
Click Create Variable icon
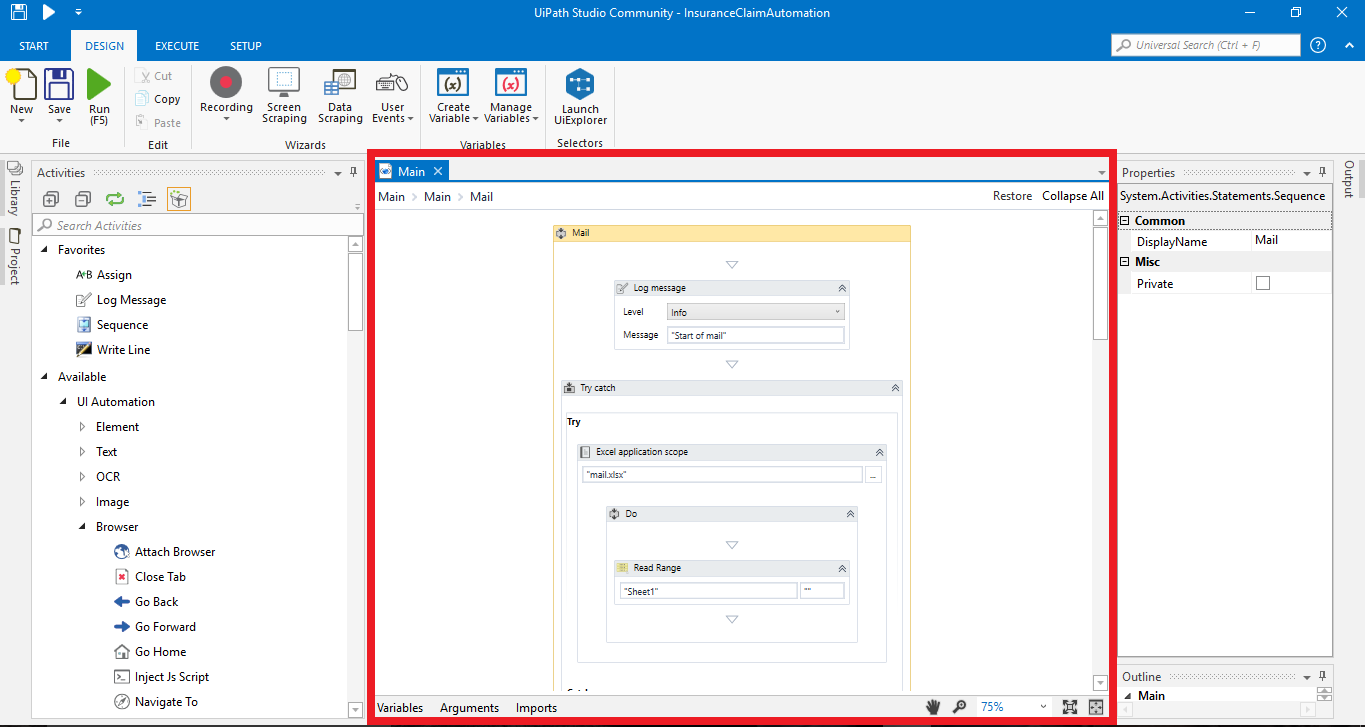click(454, 84)
